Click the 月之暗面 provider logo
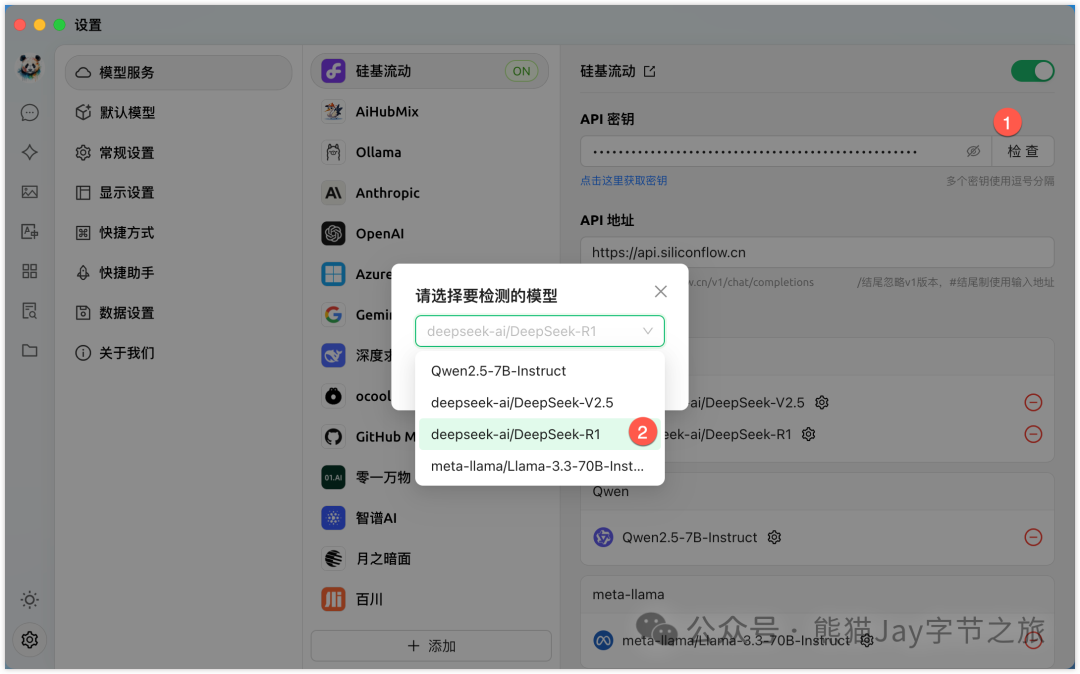The height and width of the screenshot is (674, 1080). coord(333,559)
